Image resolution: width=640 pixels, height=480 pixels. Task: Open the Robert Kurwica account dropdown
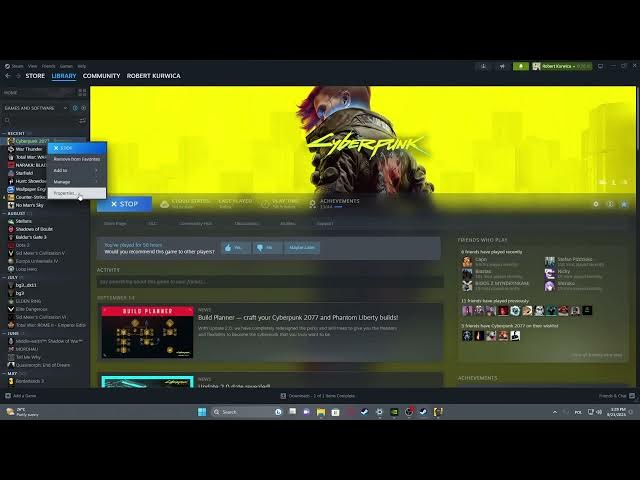[x=562, y=66]
